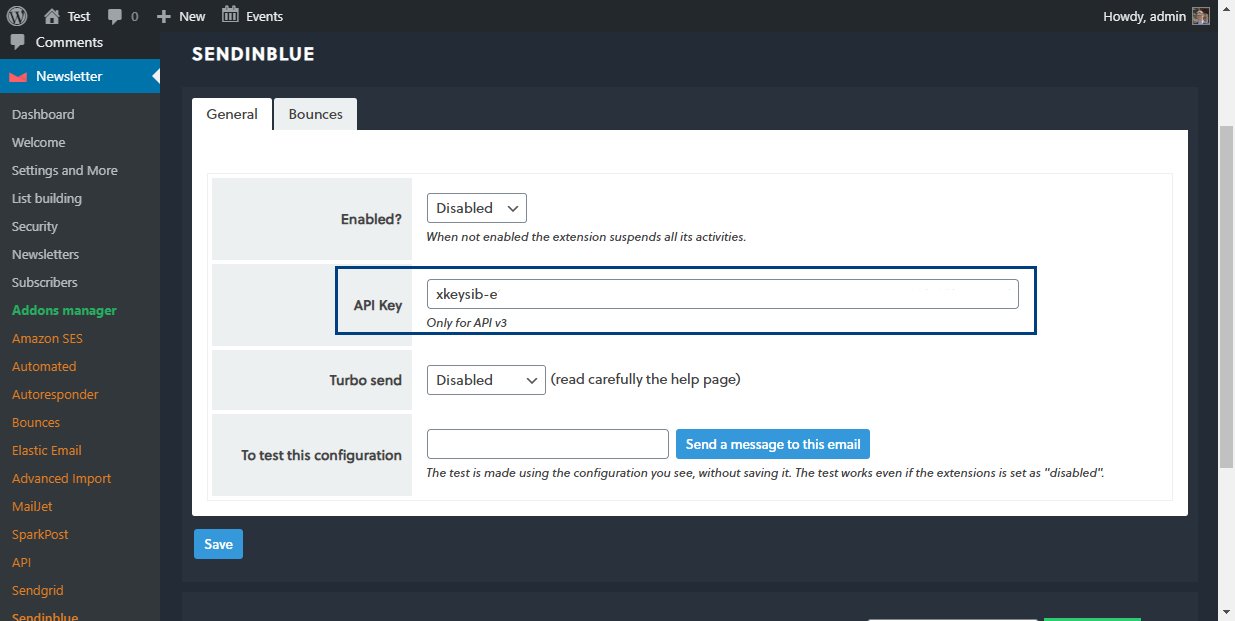Screen dimensions: 1235x621
Task: Open the Addons manager page
Action: click(x=64, y=310)
